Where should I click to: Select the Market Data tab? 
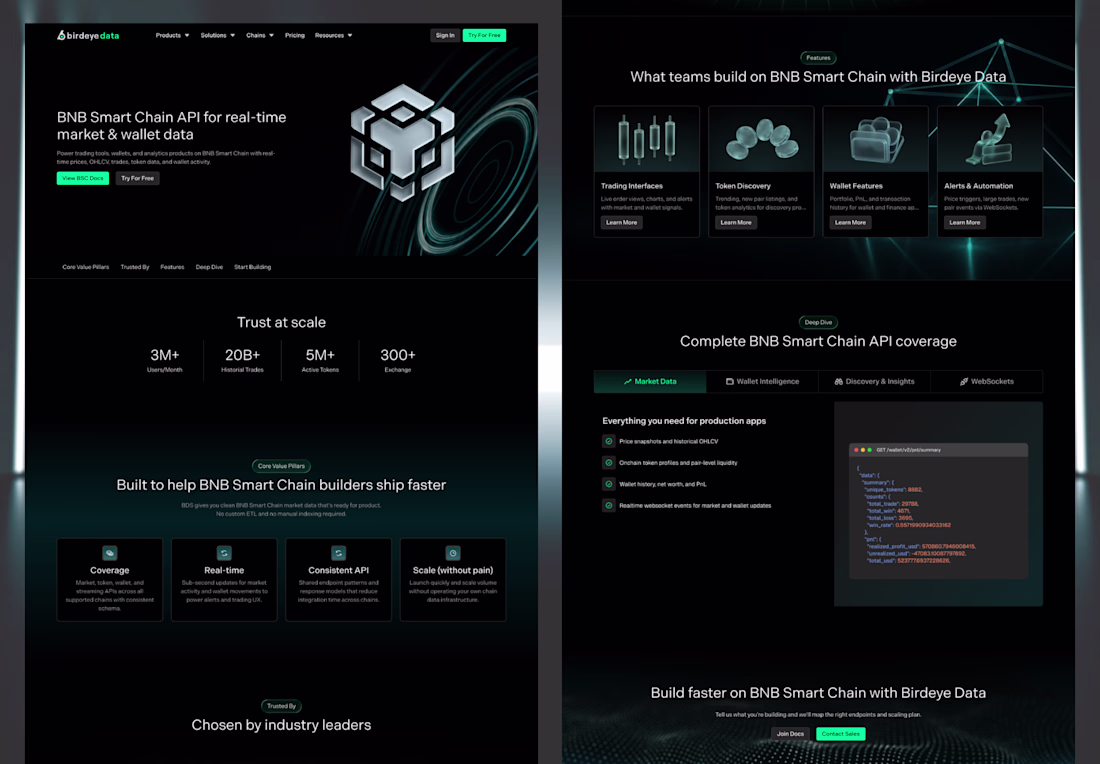(650, 382)
